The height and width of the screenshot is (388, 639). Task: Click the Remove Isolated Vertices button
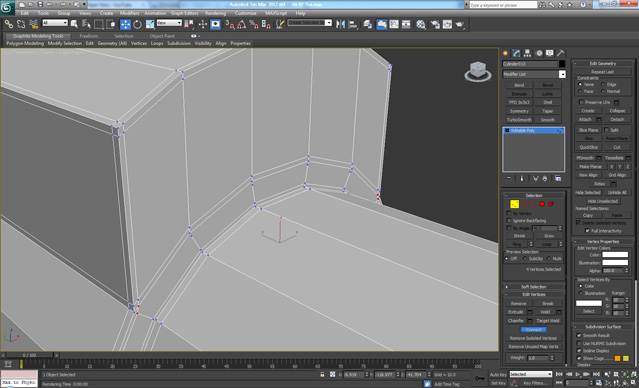[x=533, y=338]
